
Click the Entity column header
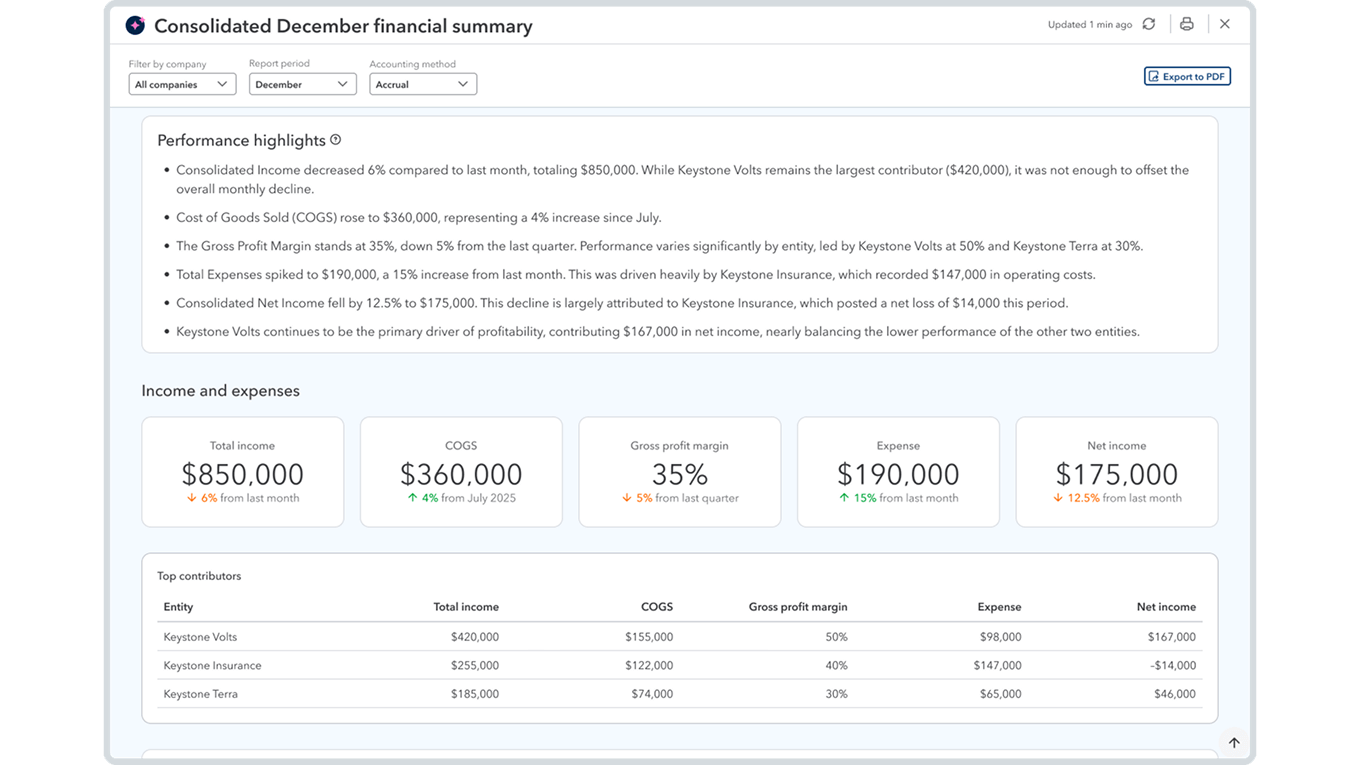tap(179, 607)
